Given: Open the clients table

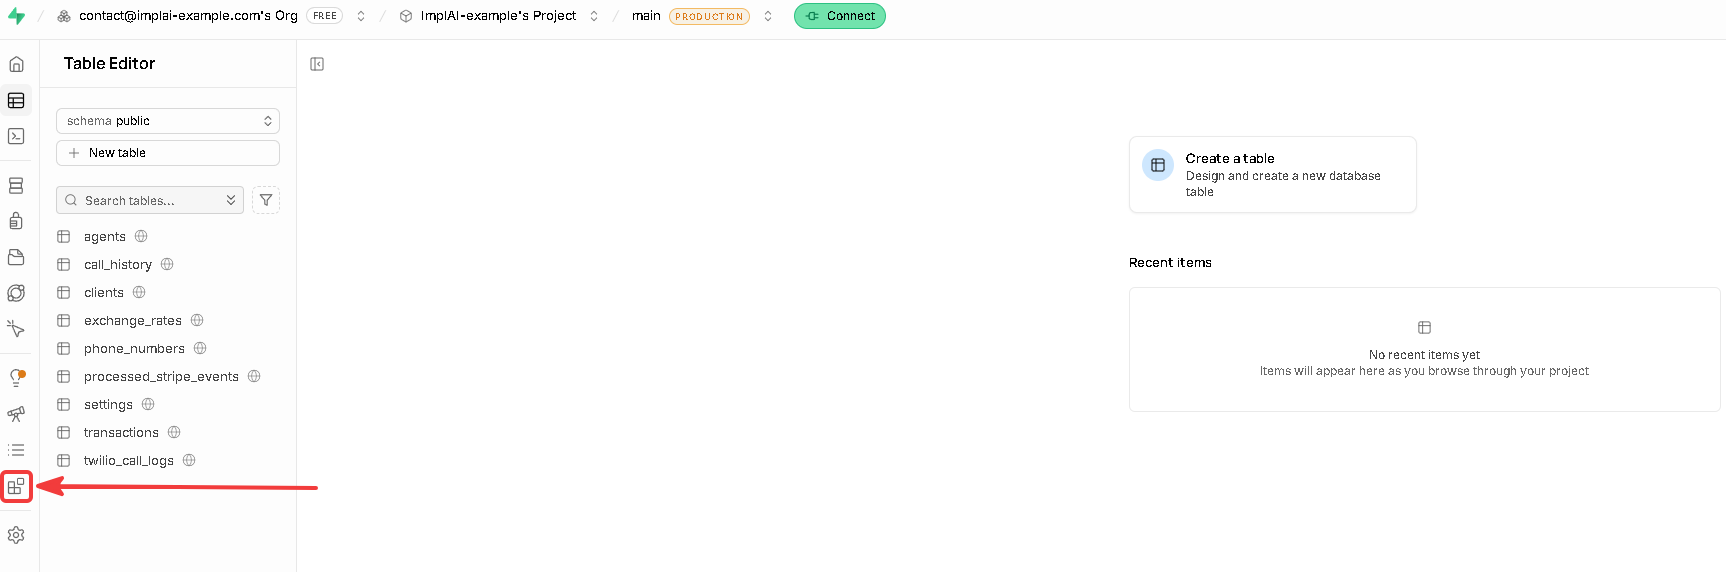Looking at the screenshot, I should (104, 293).
